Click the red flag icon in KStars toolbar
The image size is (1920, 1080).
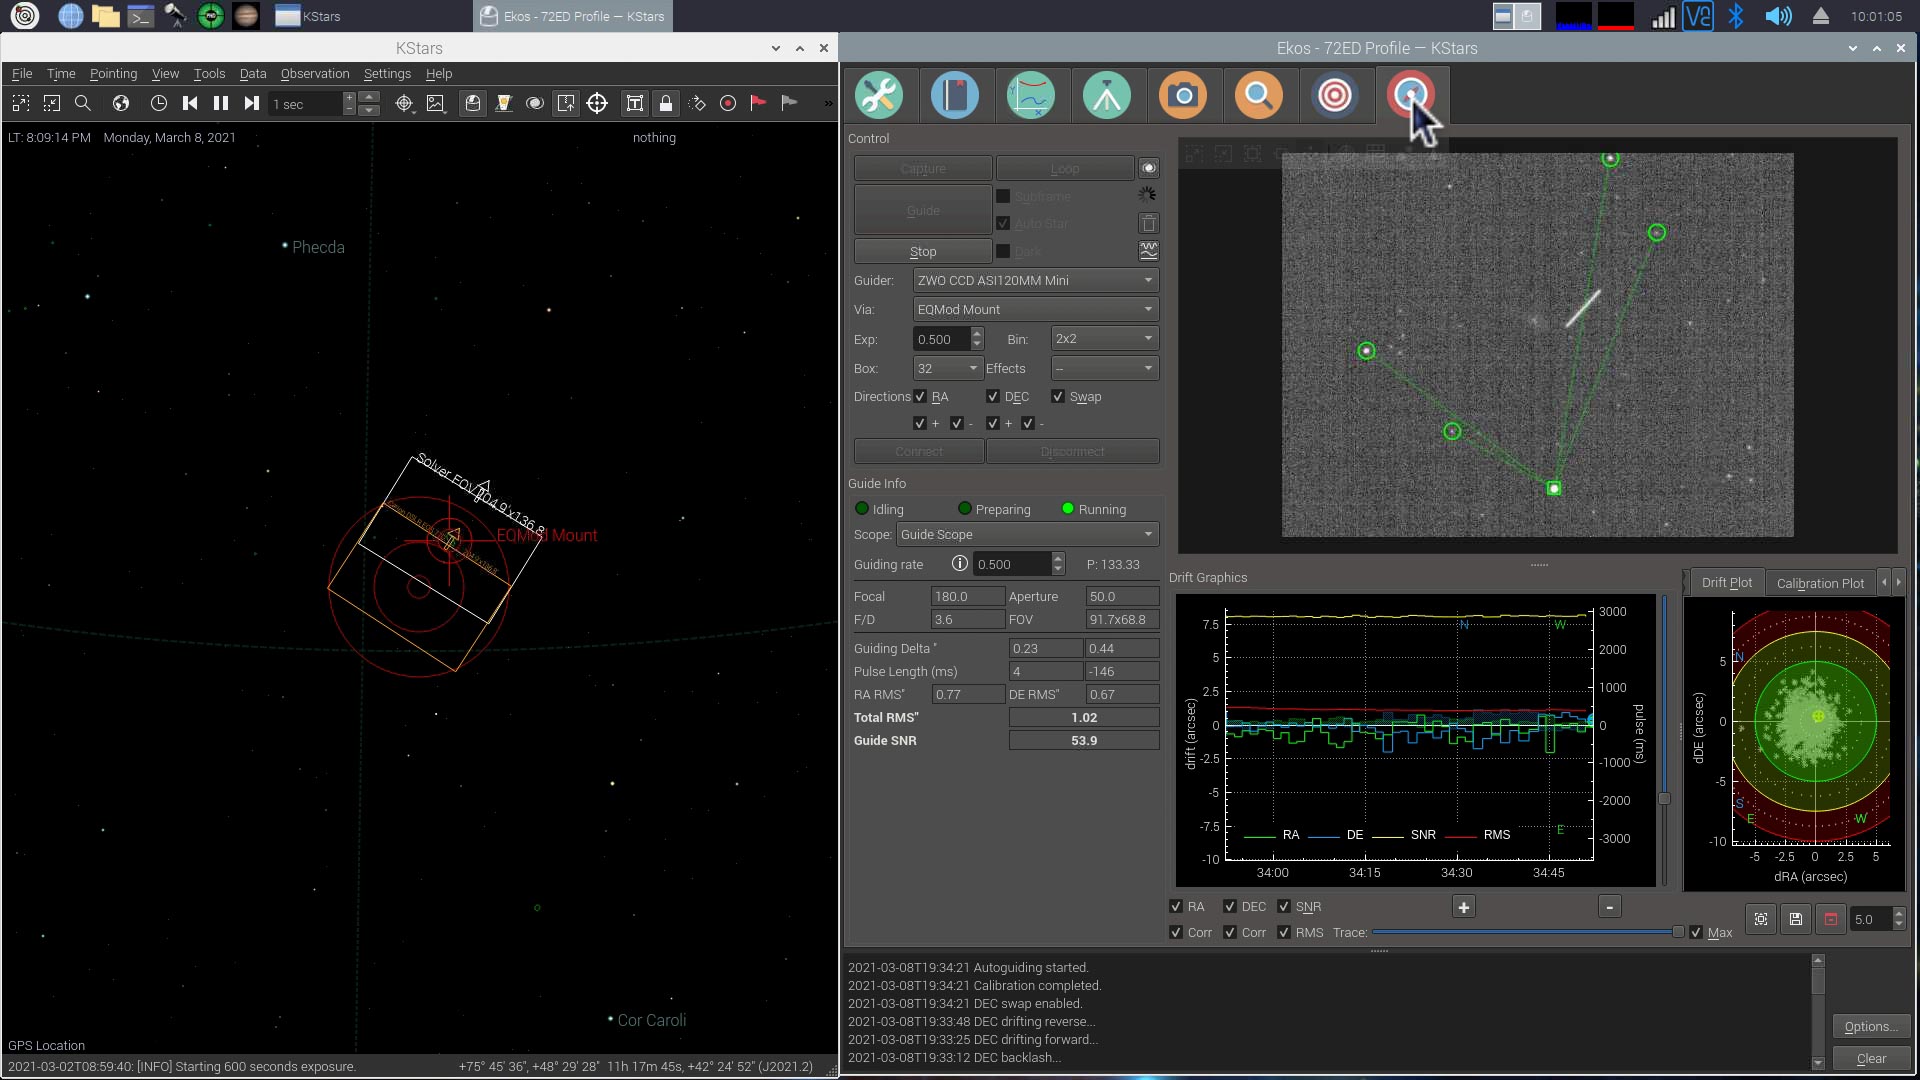[758, 103]
